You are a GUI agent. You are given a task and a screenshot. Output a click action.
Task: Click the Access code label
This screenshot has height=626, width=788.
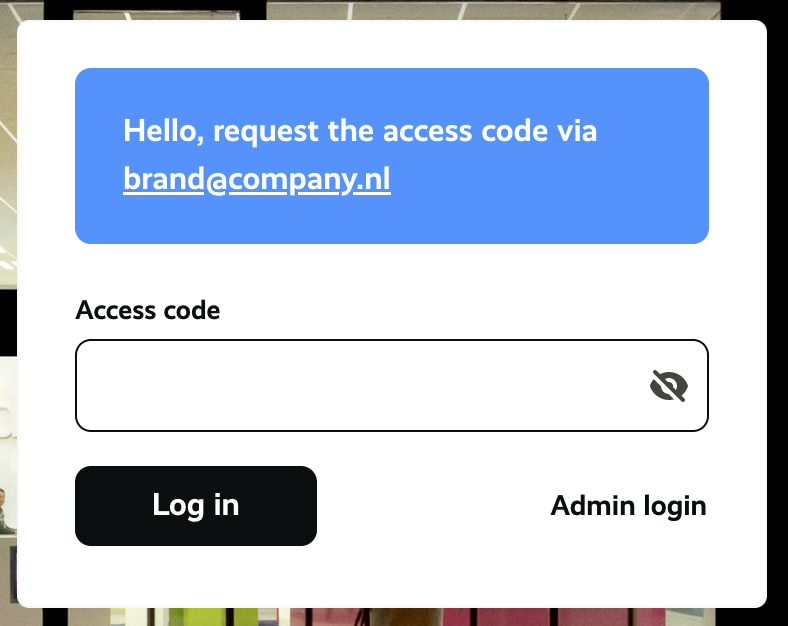pos(148,310)
